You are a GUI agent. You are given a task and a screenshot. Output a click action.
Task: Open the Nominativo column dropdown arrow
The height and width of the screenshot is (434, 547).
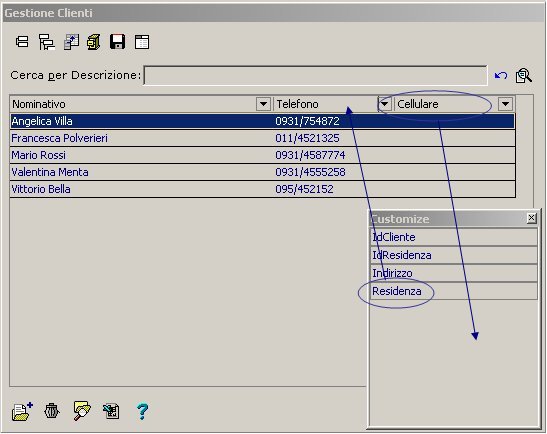click(x=263, y=104)
